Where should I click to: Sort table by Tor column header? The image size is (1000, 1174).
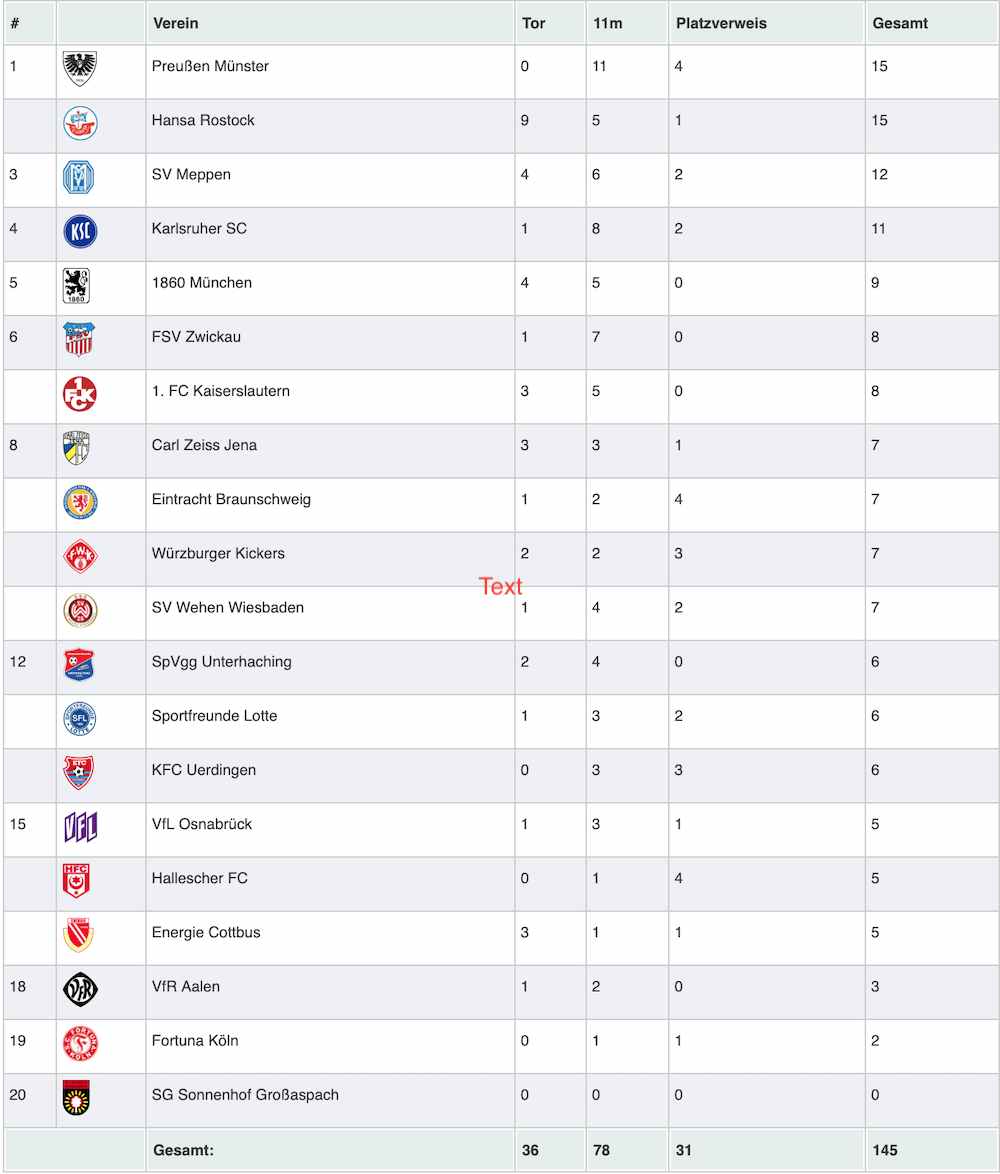(x=534, y=23)
